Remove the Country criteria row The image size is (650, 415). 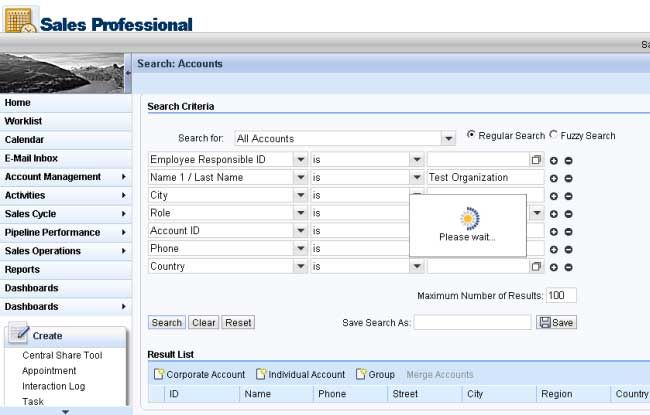coord(568,267)
